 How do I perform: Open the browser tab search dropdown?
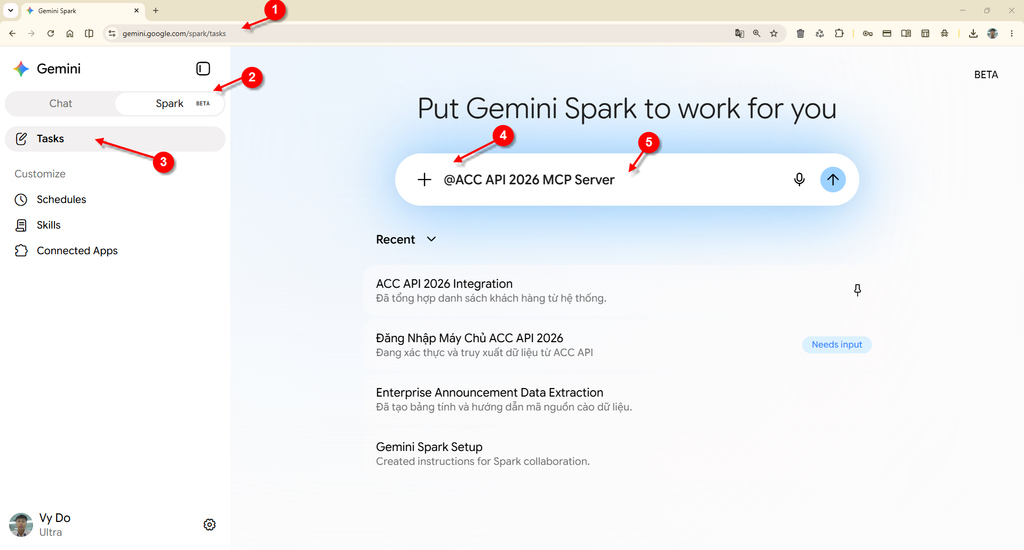coord(10,10)
